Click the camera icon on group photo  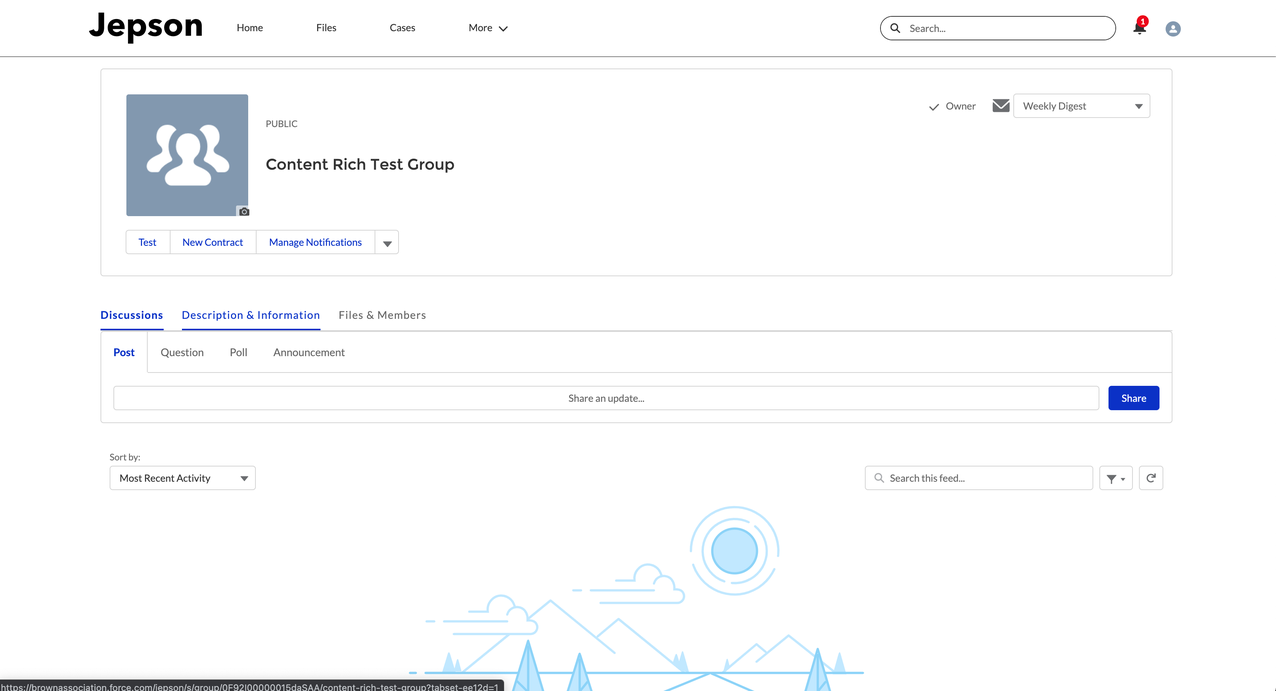[243, 211]
